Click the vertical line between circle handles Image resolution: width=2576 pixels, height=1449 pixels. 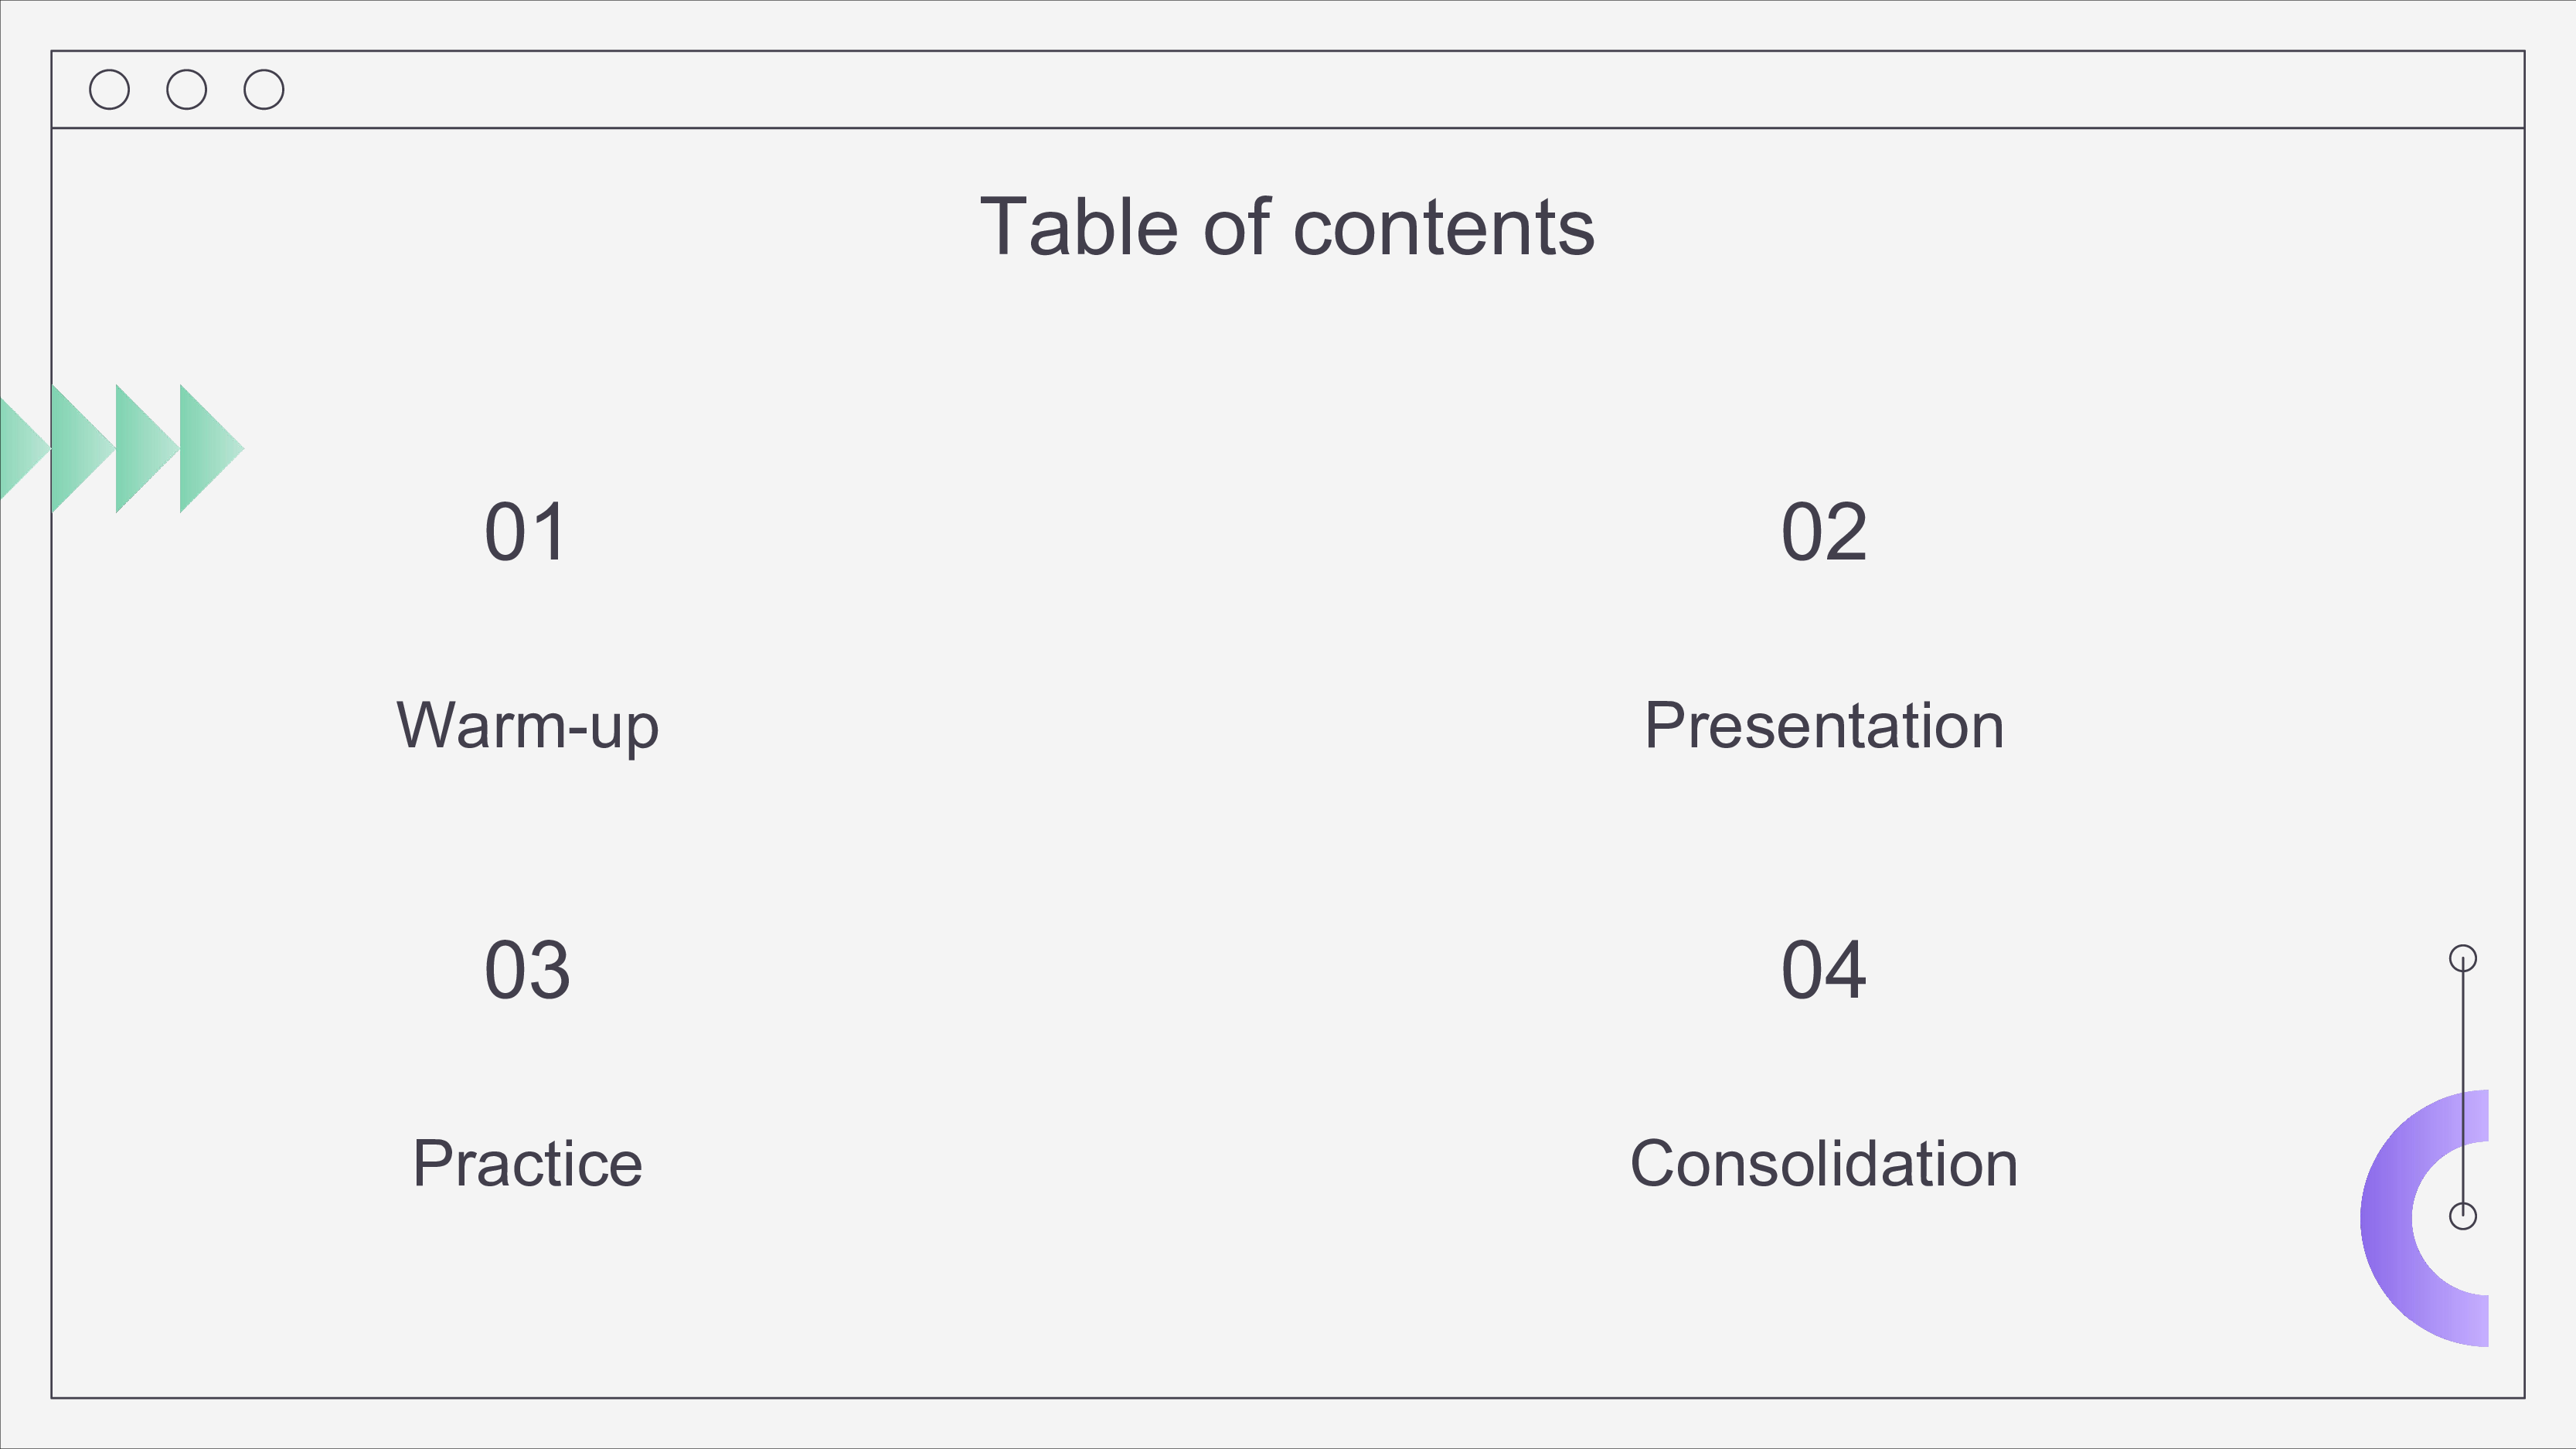(x=2463, y=1087)
